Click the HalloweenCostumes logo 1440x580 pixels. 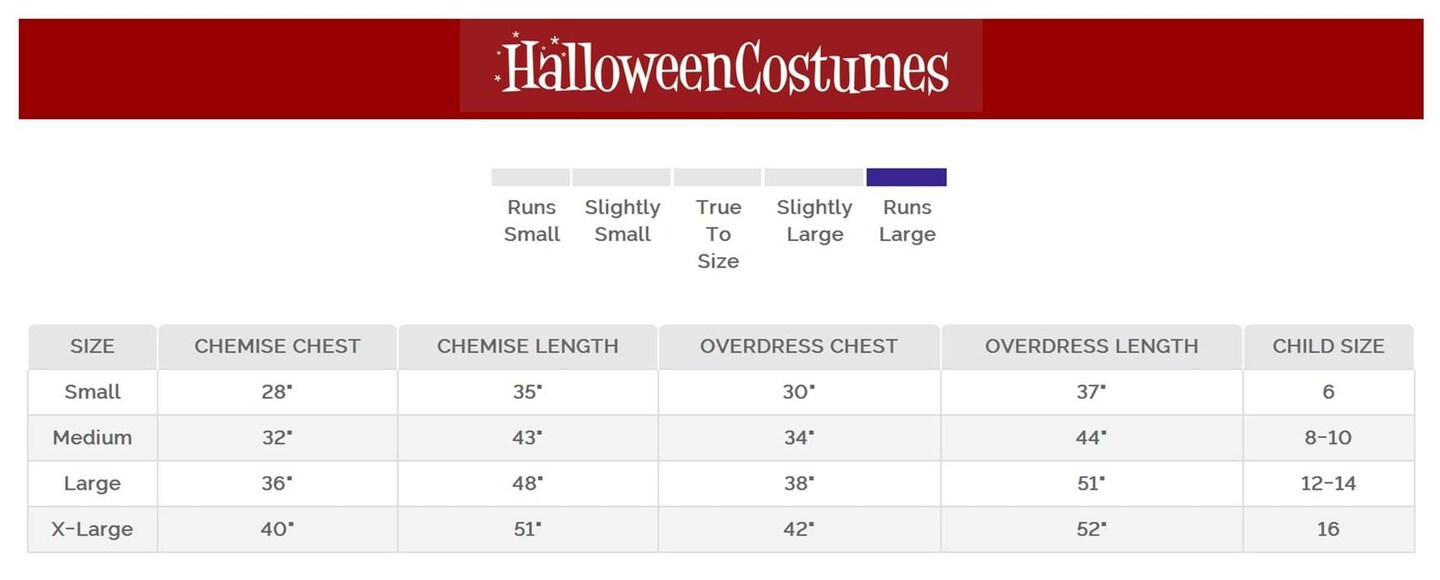(x=721, y=66)
